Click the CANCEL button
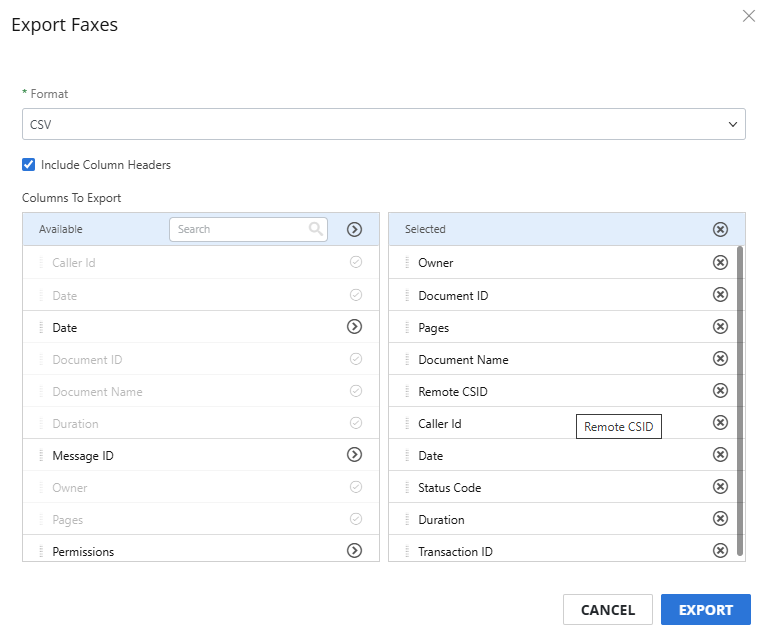The height and width of the screenshot is (634, 760). 608,610
